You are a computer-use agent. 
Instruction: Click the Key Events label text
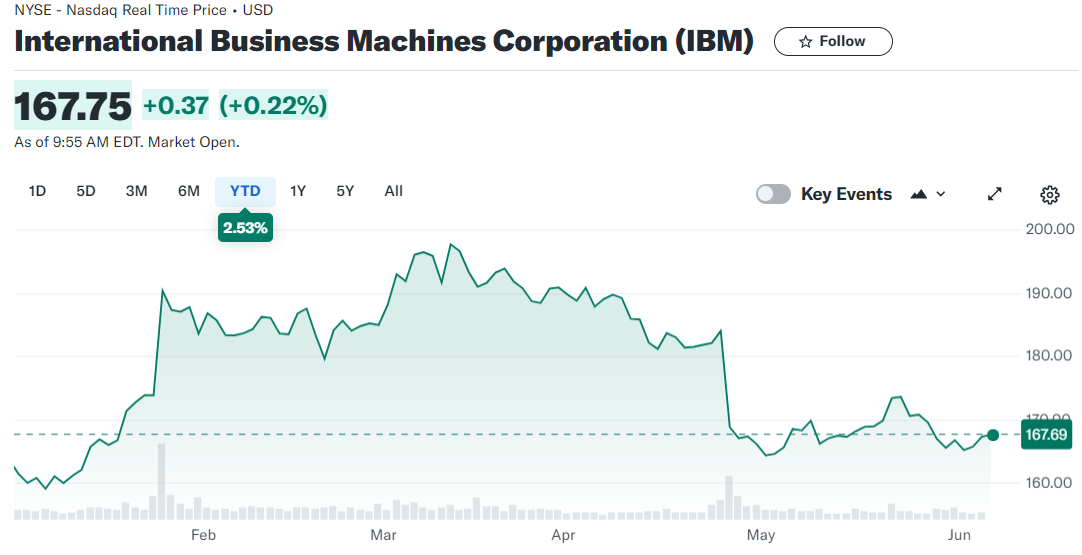pyautogui.click(x=846, y=194)
